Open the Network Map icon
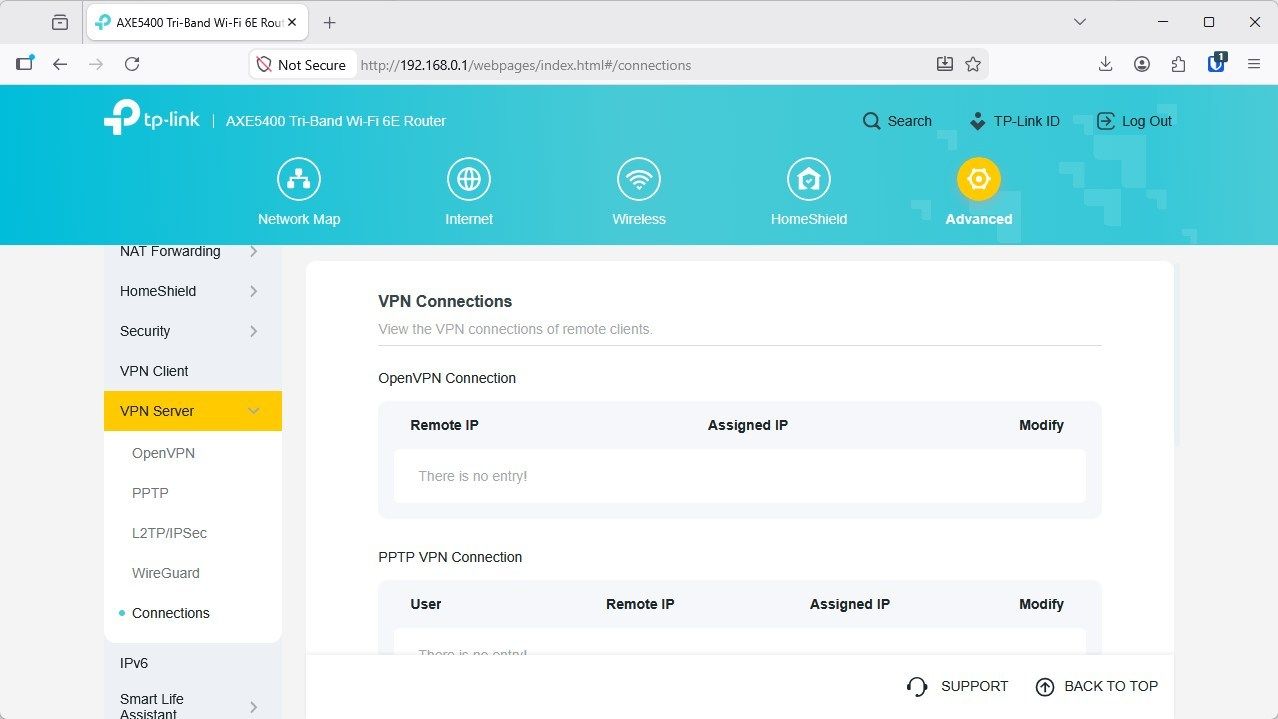Image resolution: width=1278 pixels, height=719 pixels. (x=298, y=179)
